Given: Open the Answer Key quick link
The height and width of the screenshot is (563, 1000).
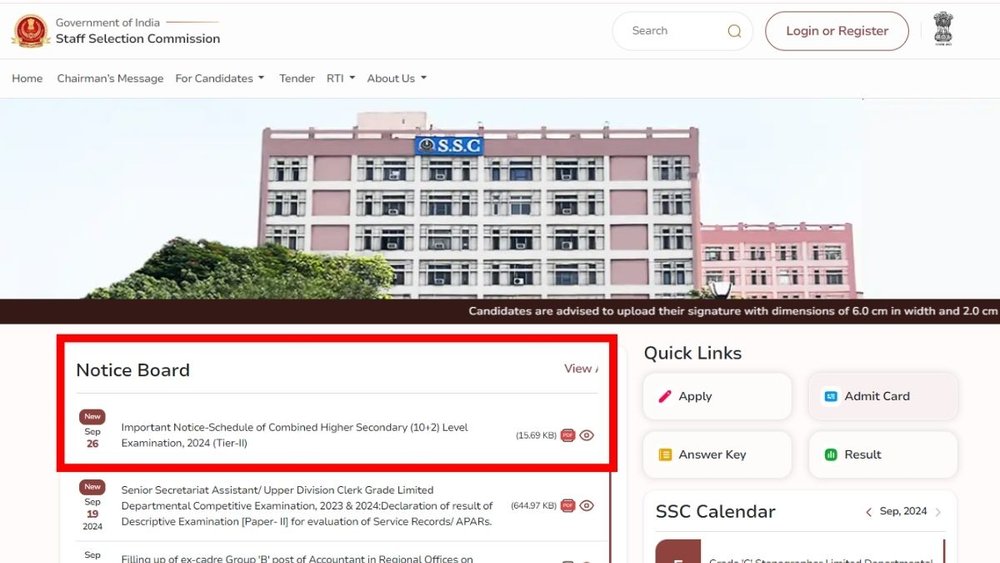Looking at the screenshot, I should 717,454.
